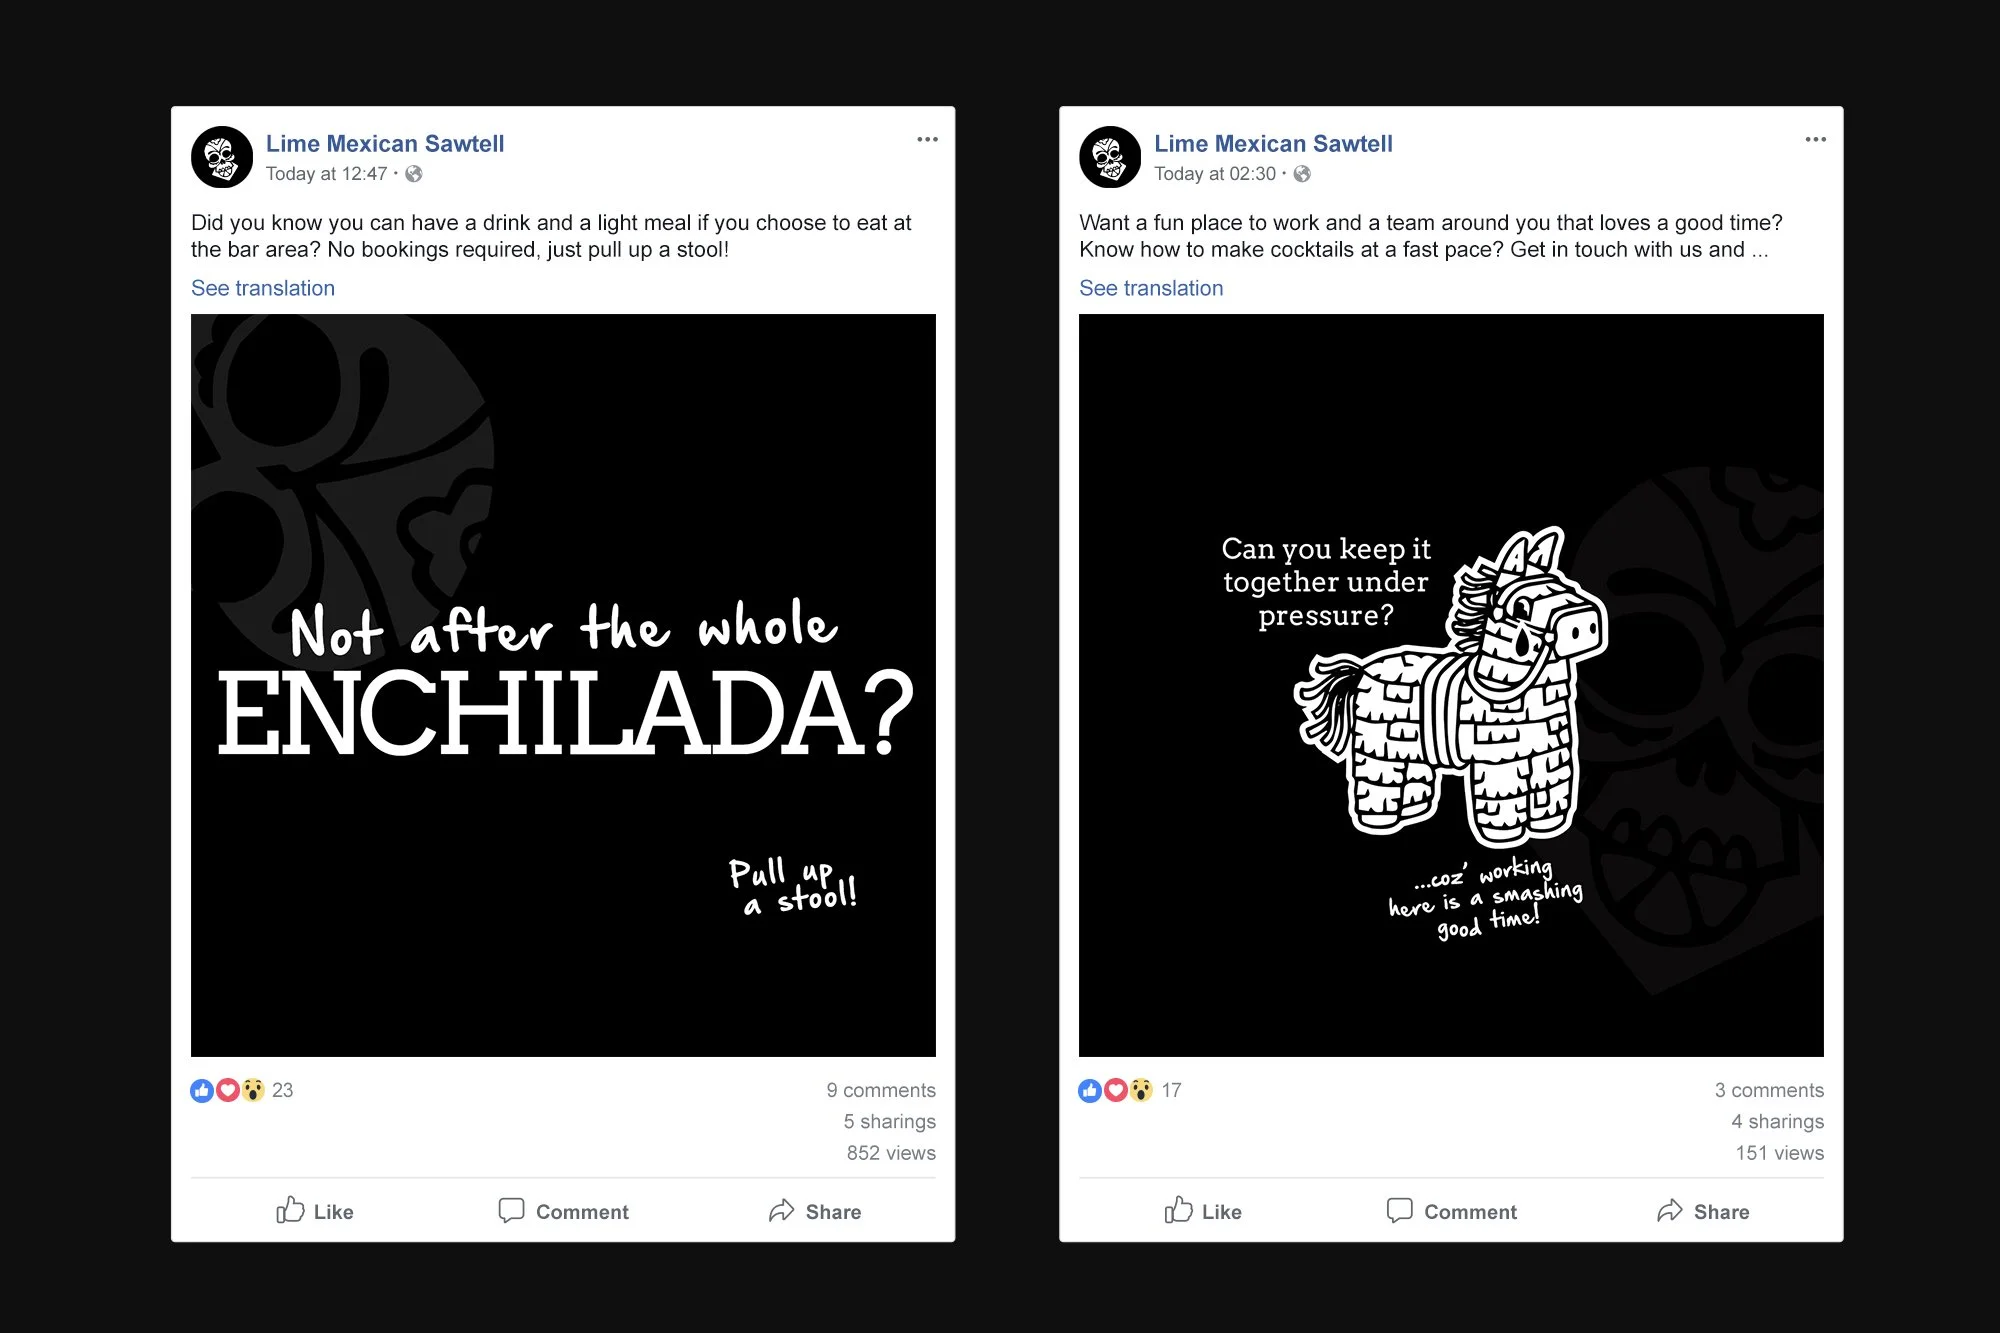This screenshot has width=2000, height=1333.
Task: Click skull profile picture on left post
Action: click(x=222, y=157)
